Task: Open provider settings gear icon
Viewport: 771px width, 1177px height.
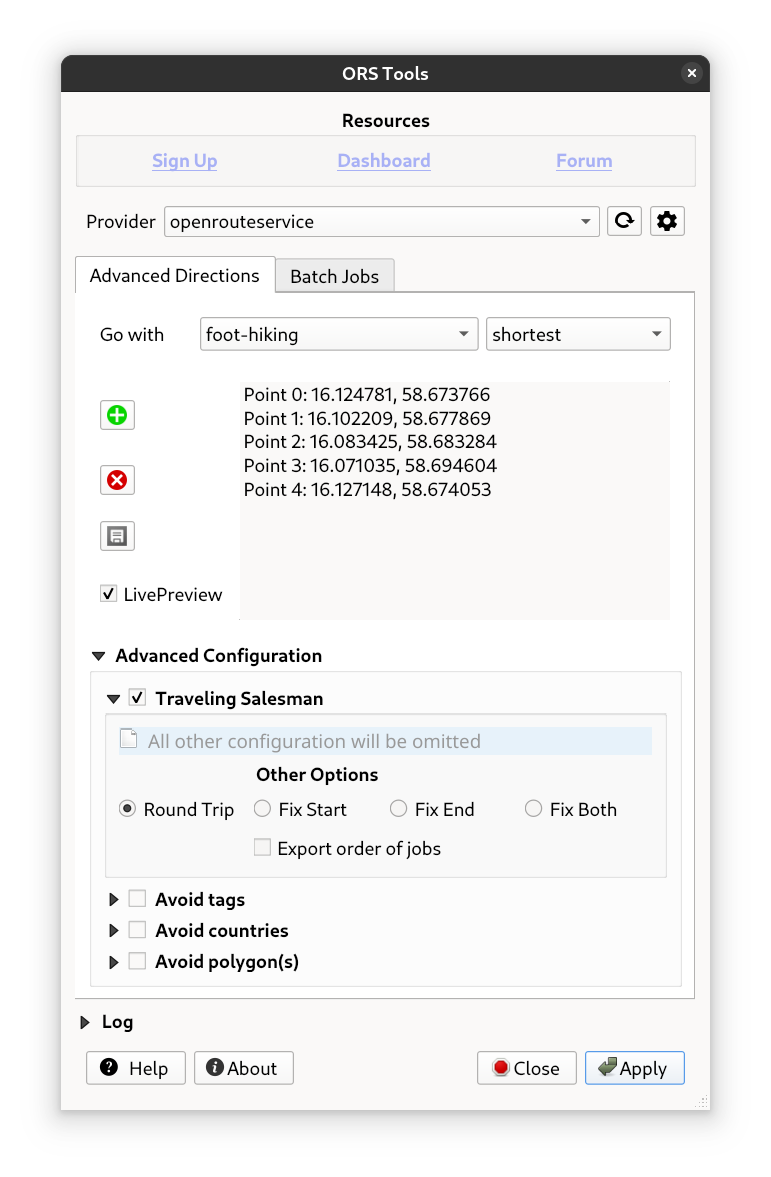Action: click(667, 221)
